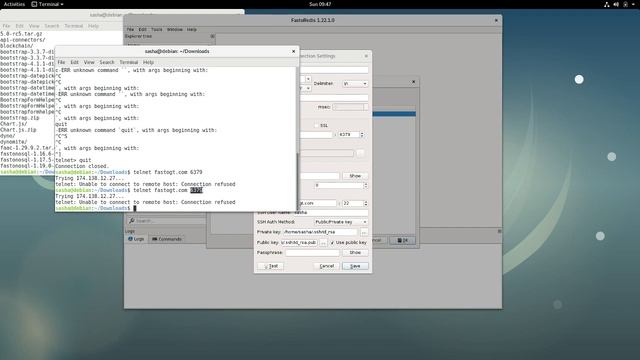The image size is (640, 360).
Task: Save the connection settings
Action: [x=355, y=266]
